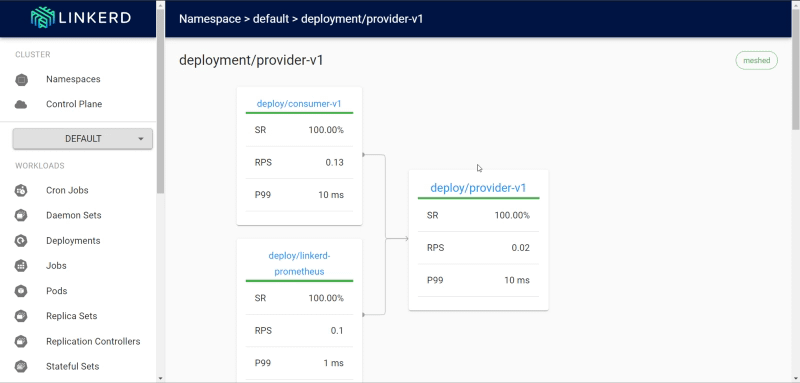The width and height of the screenshot is (800, 383).
Task: Click the Replica Sets icon
Action: (x=21, y=316)
